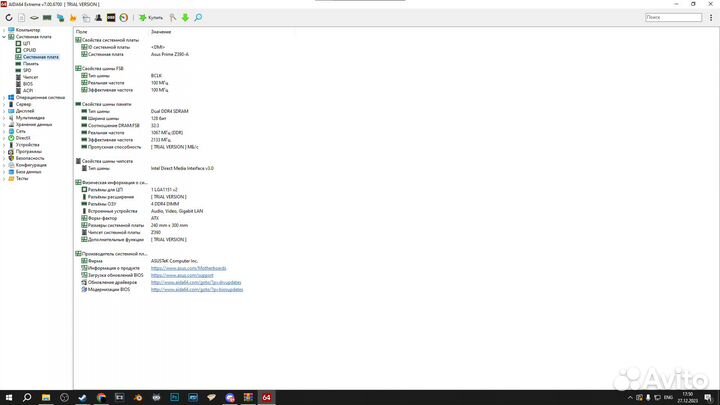Select База данных in the tree
The image size is (720, 405).
click(x=28, y=172)
